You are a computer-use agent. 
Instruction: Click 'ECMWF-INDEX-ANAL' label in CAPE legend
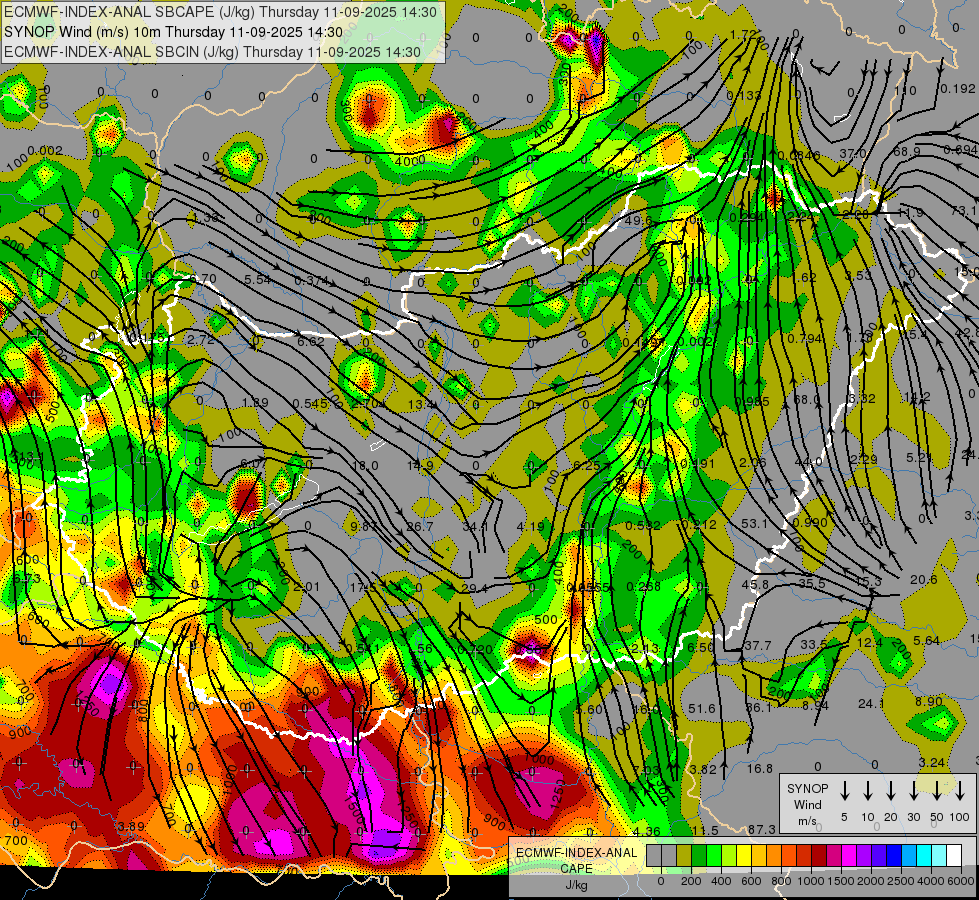coord(576,853)
